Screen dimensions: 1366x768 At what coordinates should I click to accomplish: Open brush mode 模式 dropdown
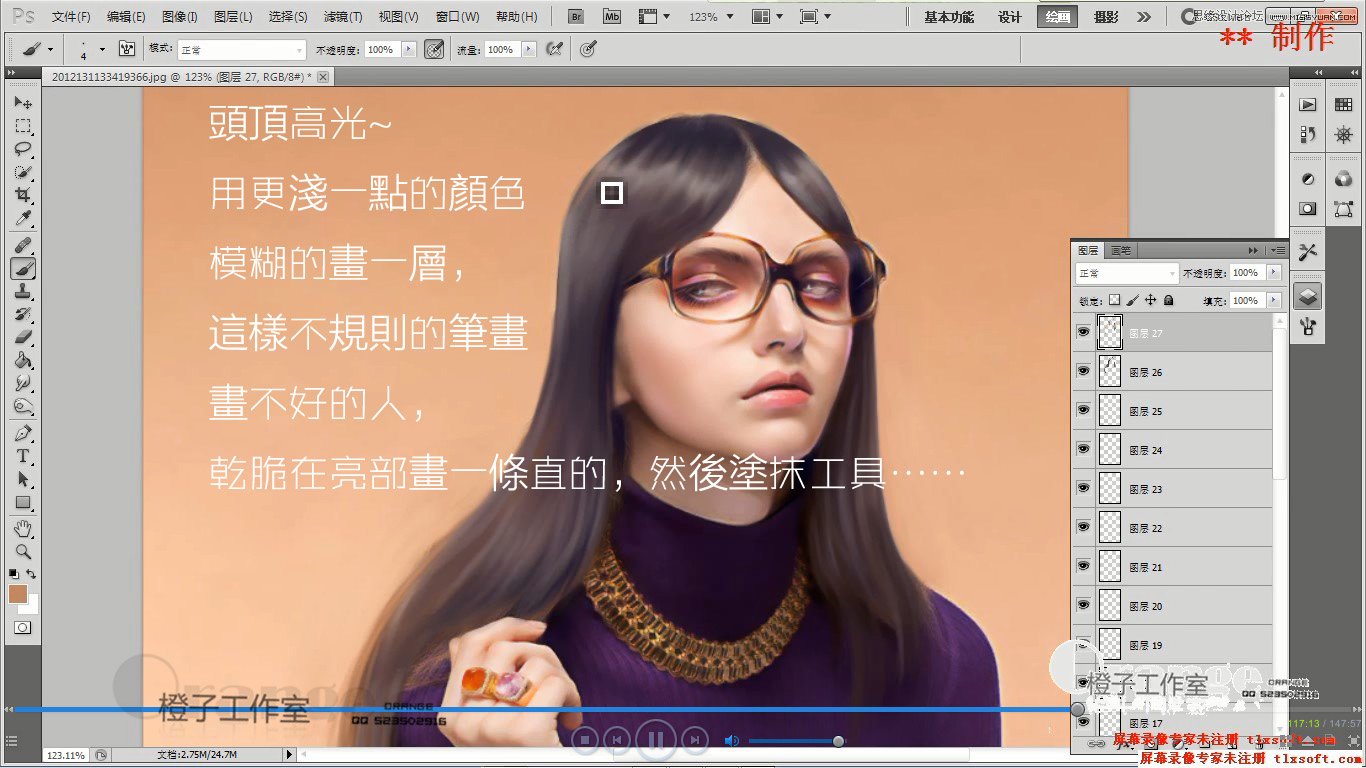(241, 50)
